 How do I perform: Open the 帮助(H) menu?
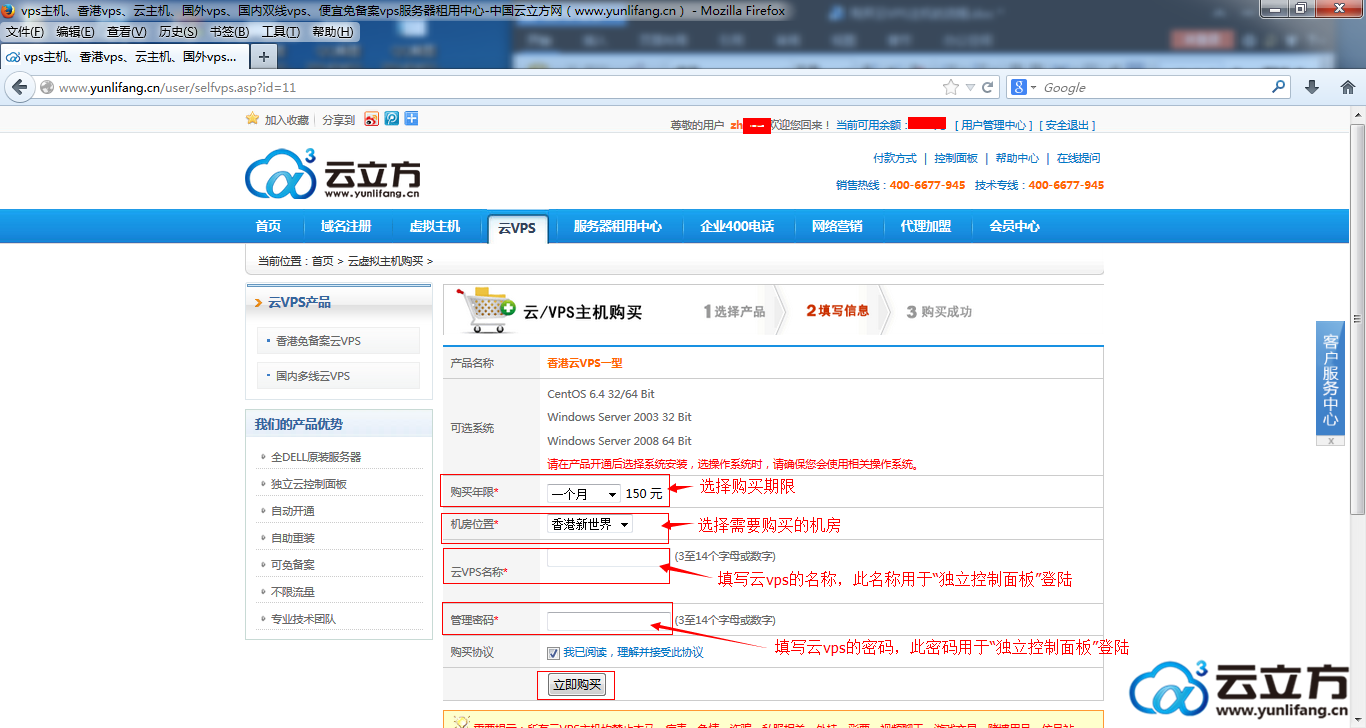[332, 32]
